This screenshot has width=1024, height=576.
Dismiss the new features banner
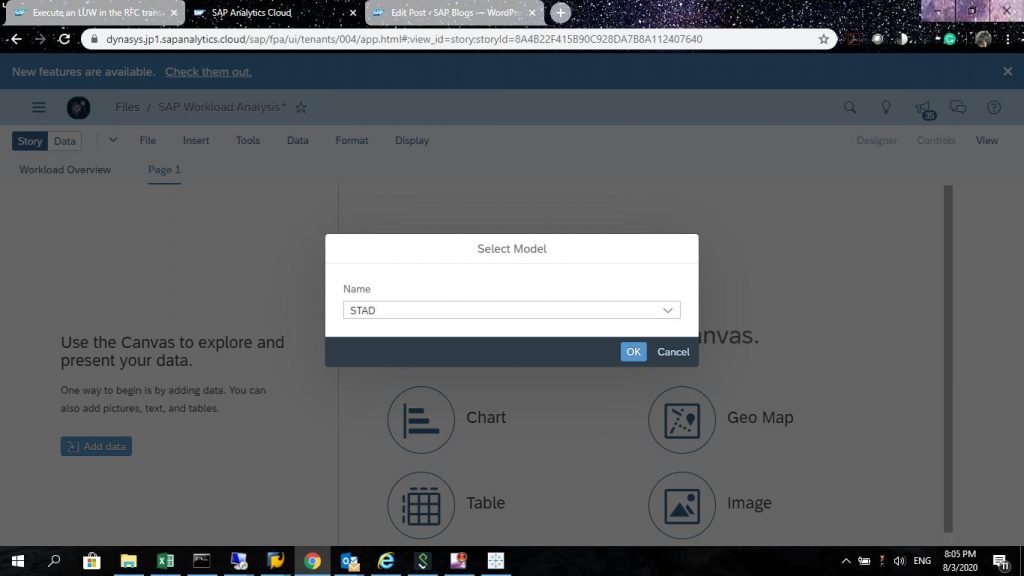click(1008, 71)
